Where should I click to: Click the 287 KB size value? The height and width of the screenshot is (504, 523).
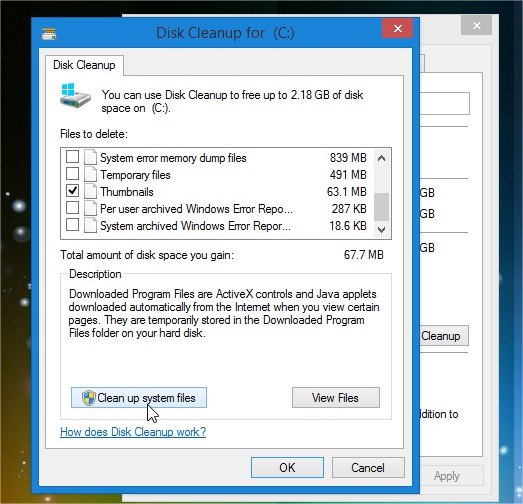pyautogui.click(x=349, y=209)
